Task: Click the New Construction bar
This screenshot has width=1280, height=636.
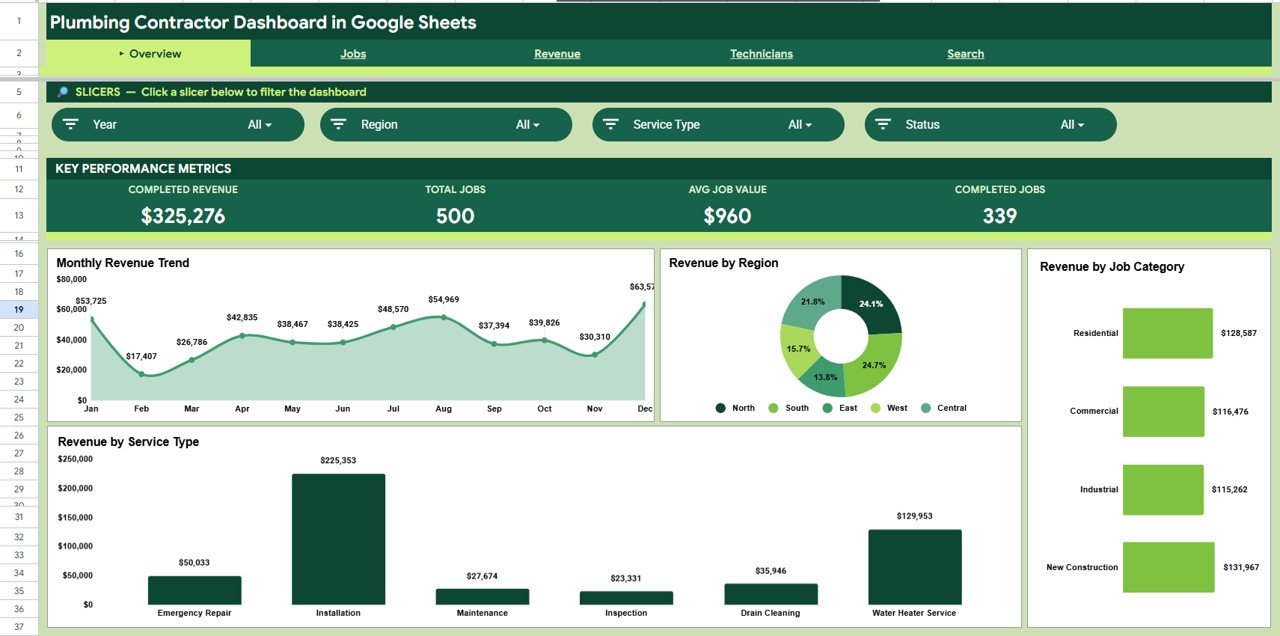Action: (x=1168, y=567)
